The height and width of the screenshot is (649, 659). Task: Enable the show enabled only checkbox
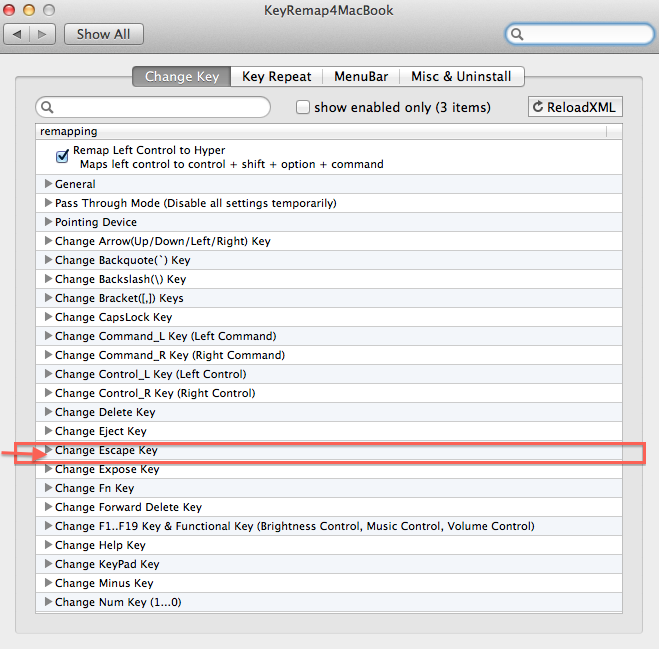coord(303,107)
